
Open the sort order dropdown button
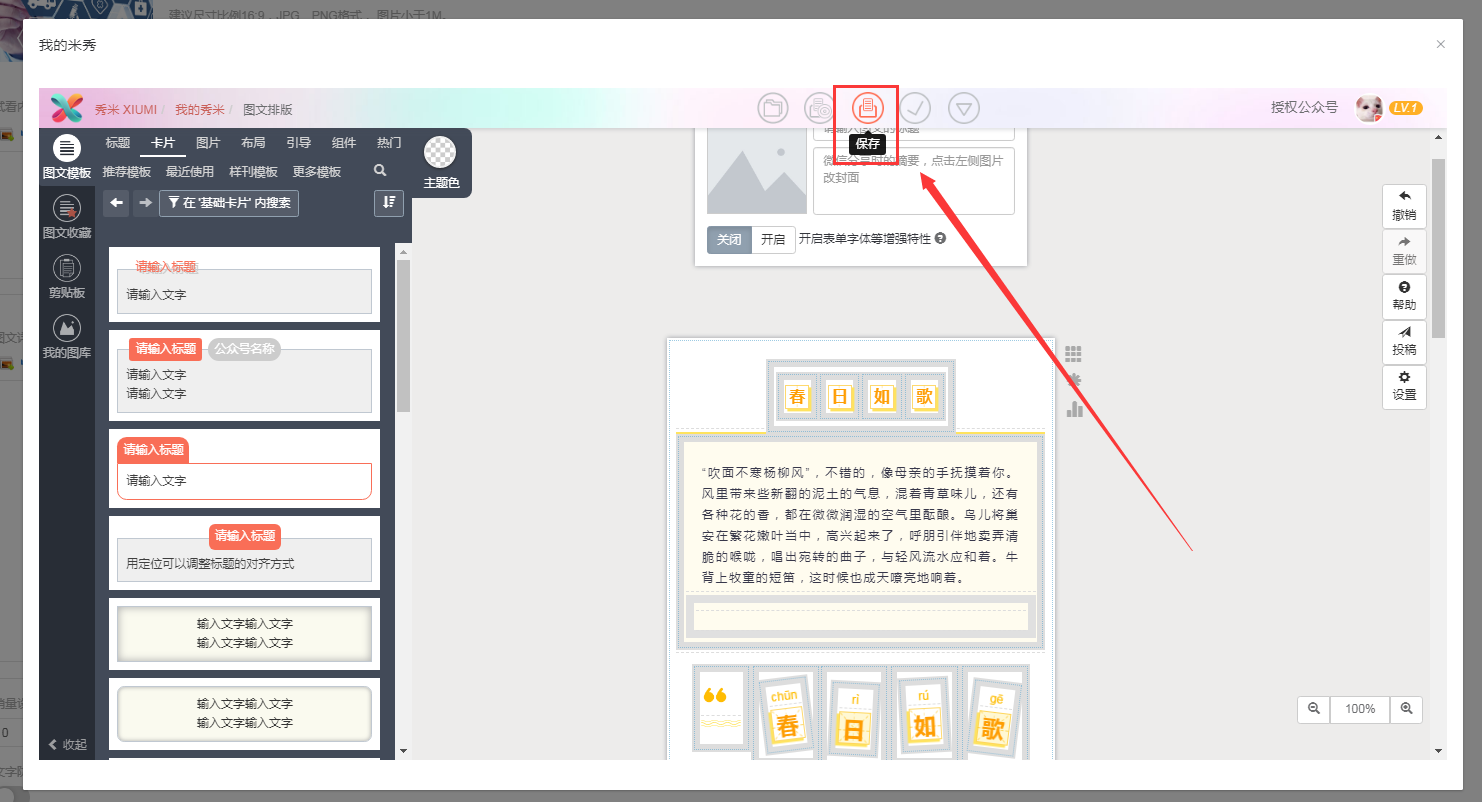tap(388, 203)
